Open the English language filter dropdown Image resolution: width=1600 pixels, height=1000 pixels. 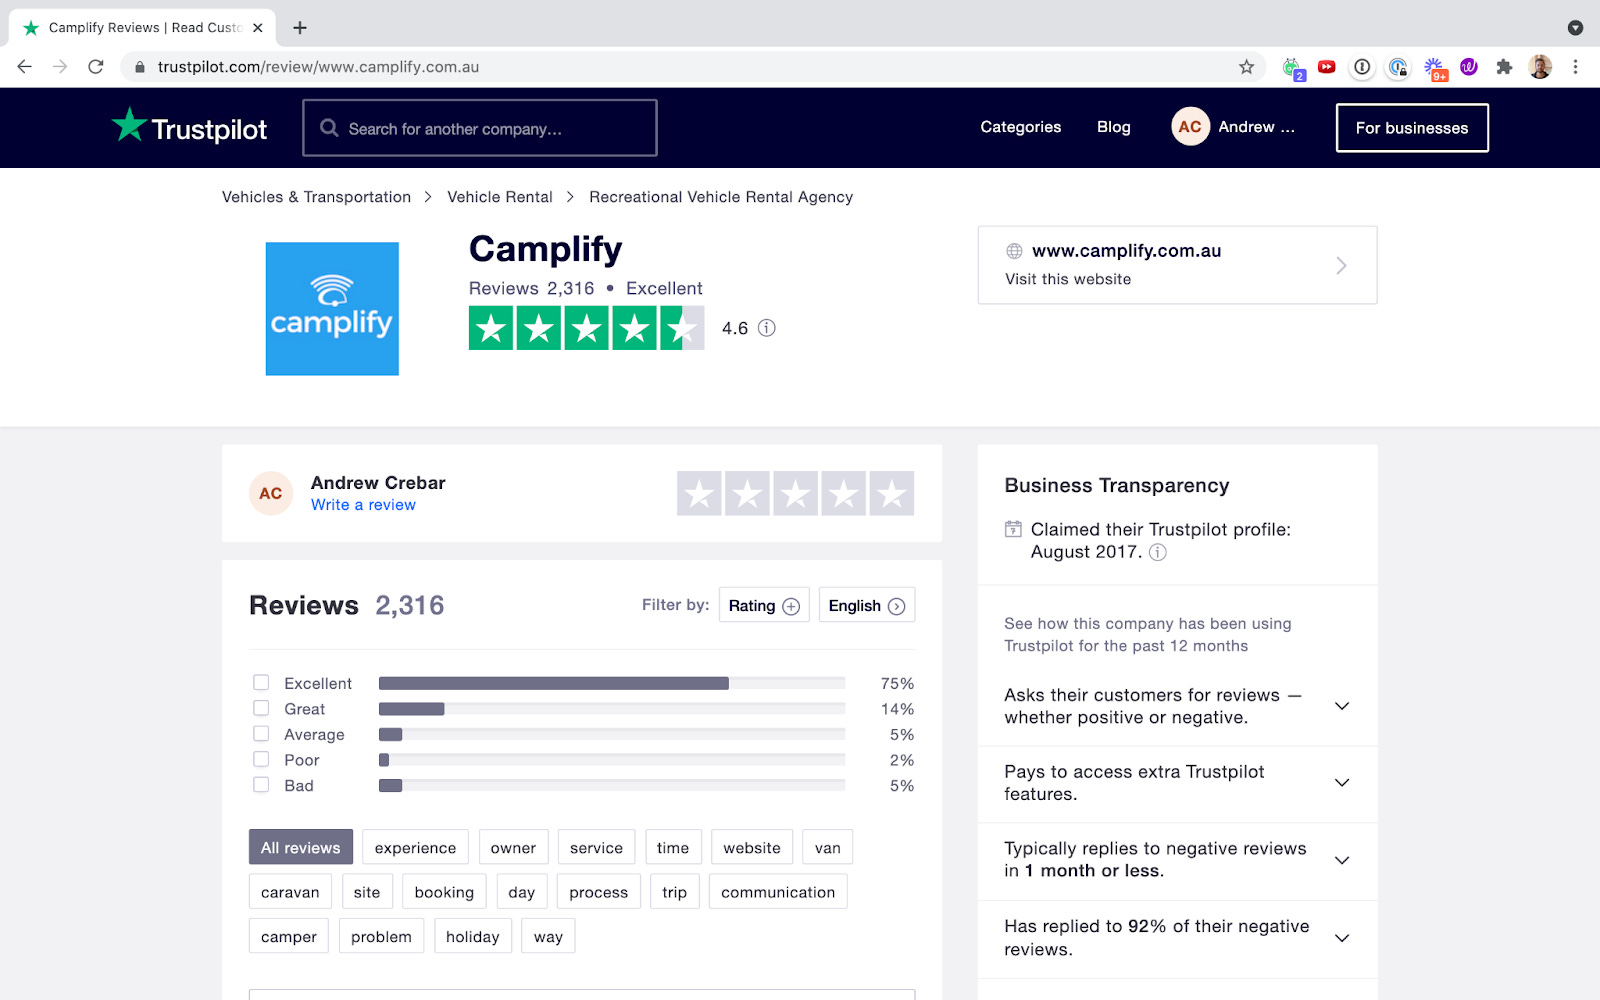[867, 605]
